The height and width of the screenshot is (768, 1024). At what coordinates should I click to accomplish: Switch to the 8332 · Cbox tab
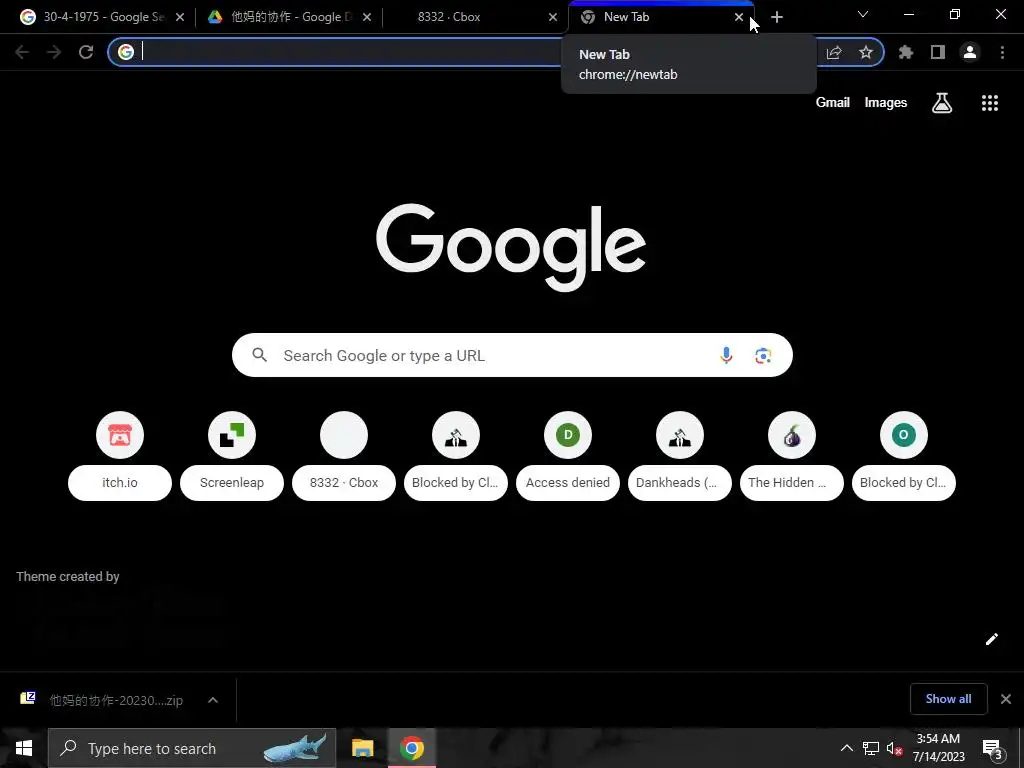pos(475,17)
